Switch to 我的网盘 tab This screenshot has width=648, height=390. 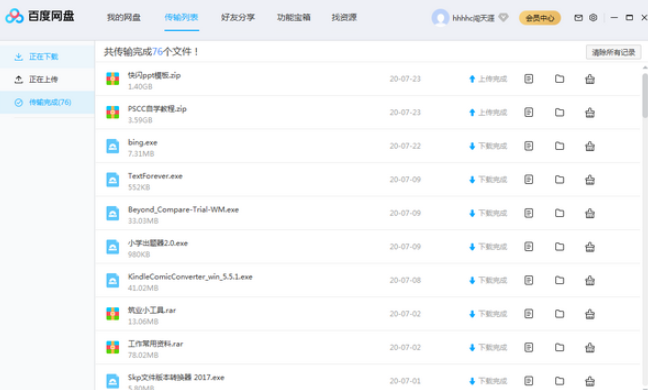tap(124, 17)
